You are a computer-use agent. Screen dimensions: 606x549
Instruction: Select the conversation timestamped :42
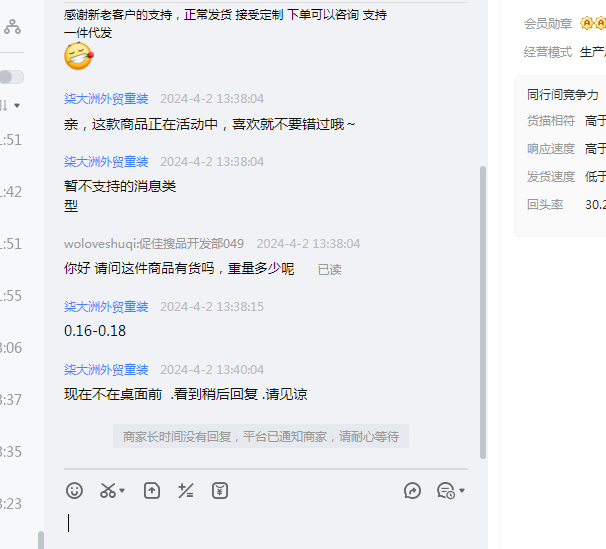tap(11, 192)
